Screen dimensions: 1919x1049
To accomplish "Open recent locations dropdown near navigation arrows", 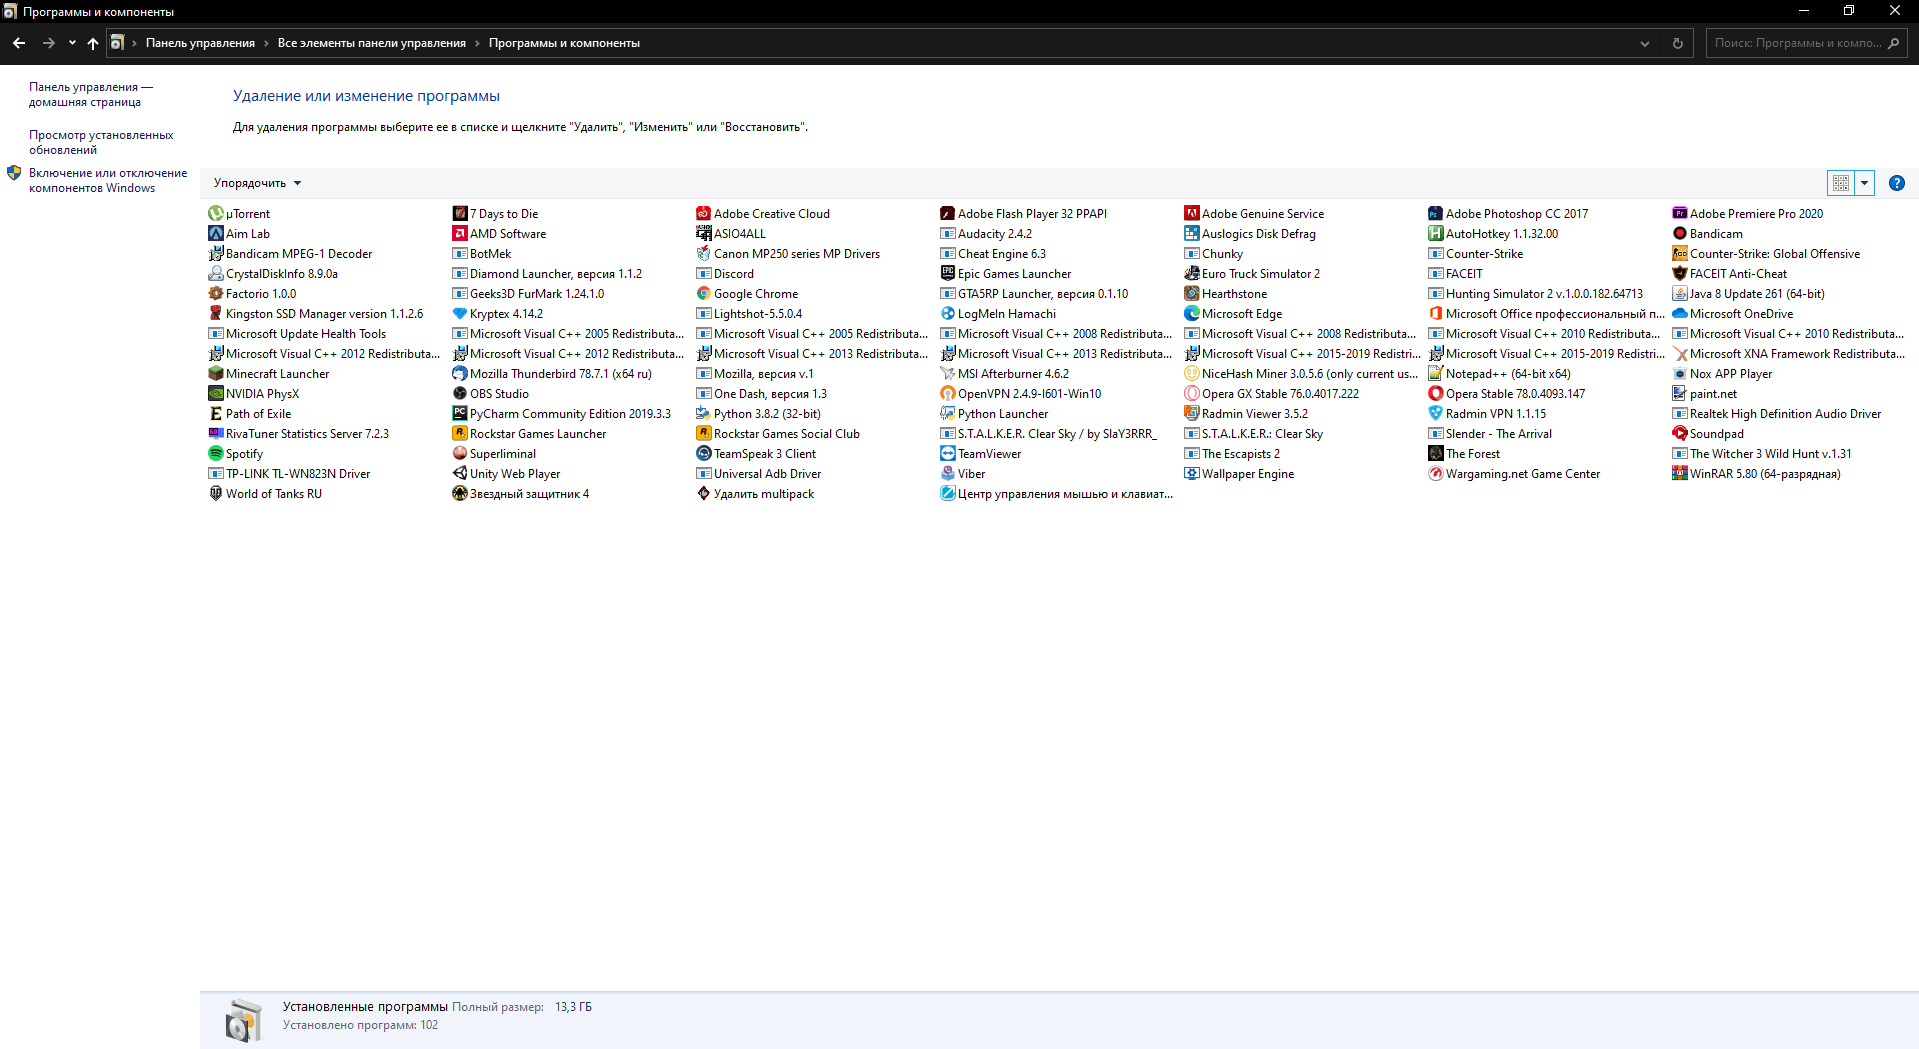I will point(72,43).
